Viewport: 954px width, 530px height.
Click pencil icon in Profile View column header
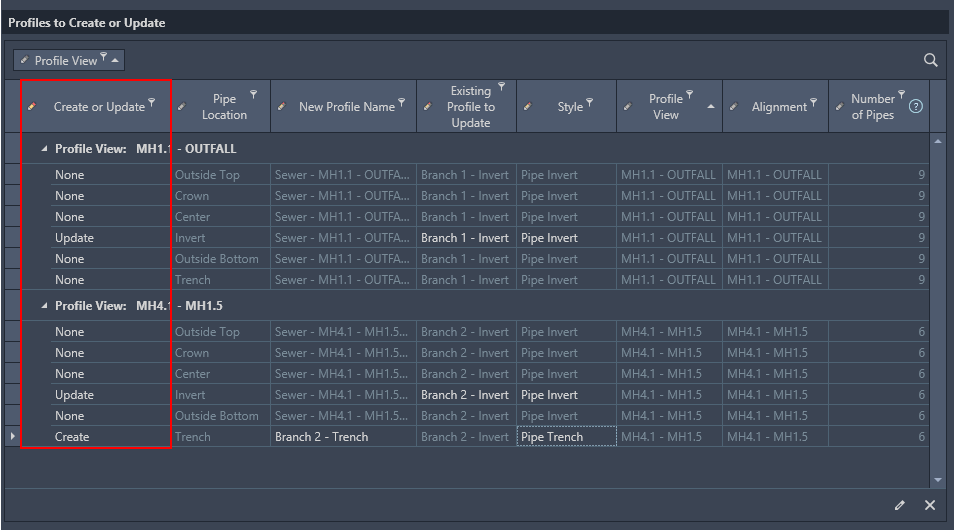pyautogui.click(x=628, y=106)
